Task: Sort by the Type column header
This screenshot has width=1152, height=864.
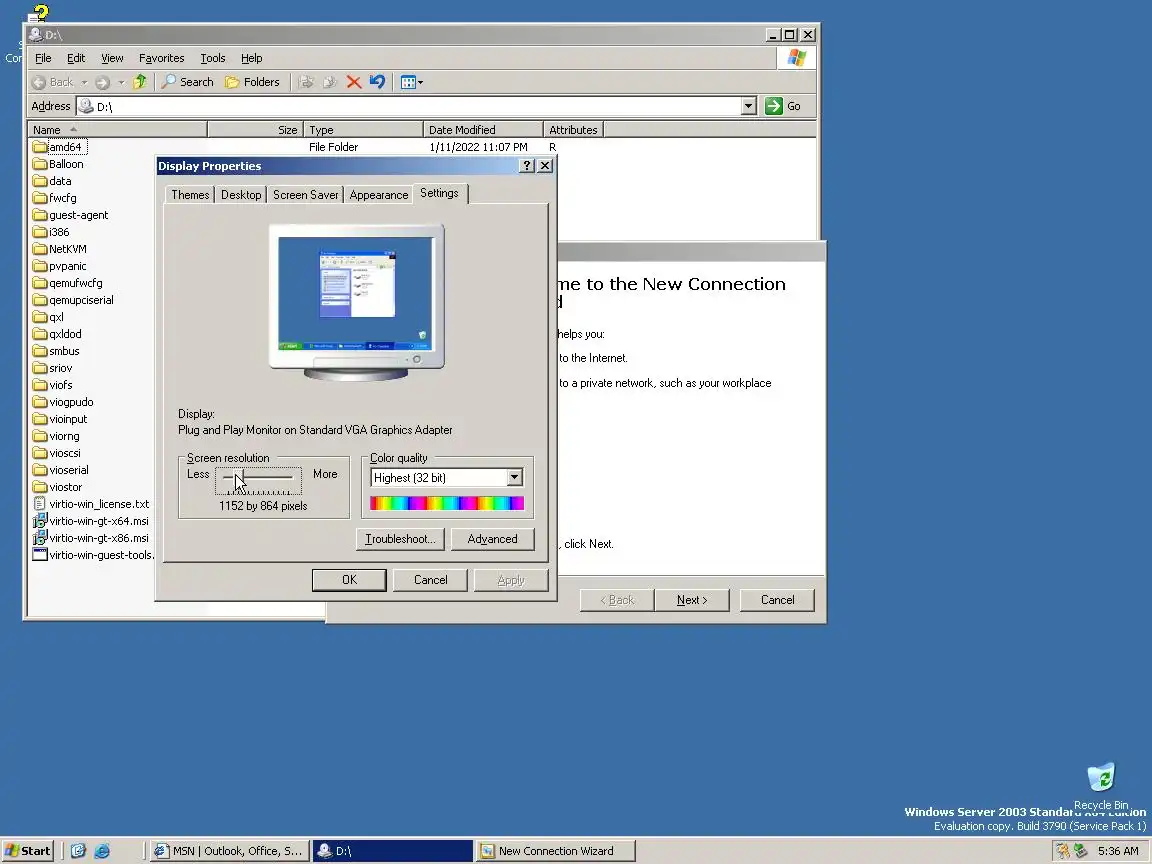Action: click(364, 129)
